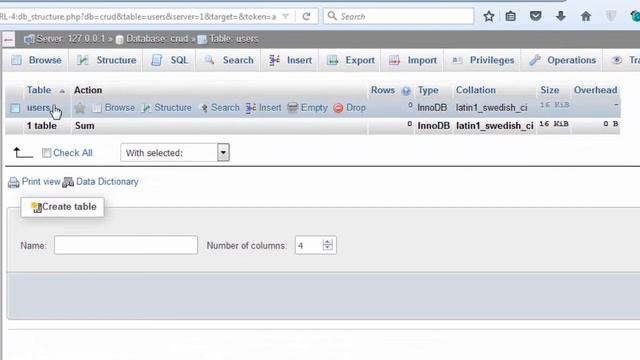Click the bookmark star icon in browser
Screen dimensions: 640x360
coord(489,16)
